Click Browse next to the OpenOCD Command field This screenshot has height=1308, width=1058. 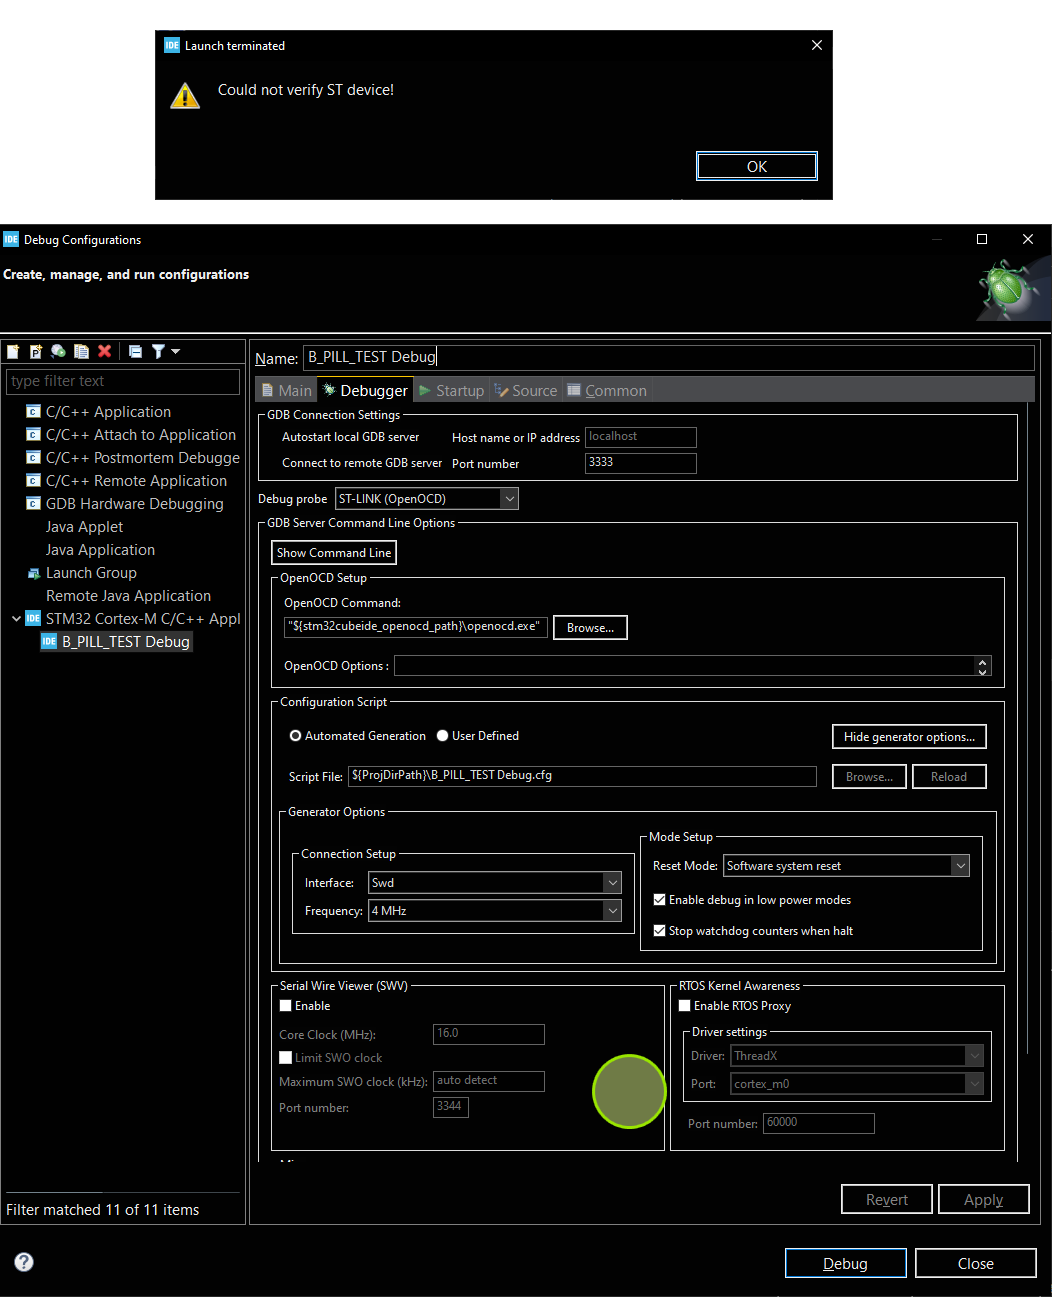(x=590, y=628)
